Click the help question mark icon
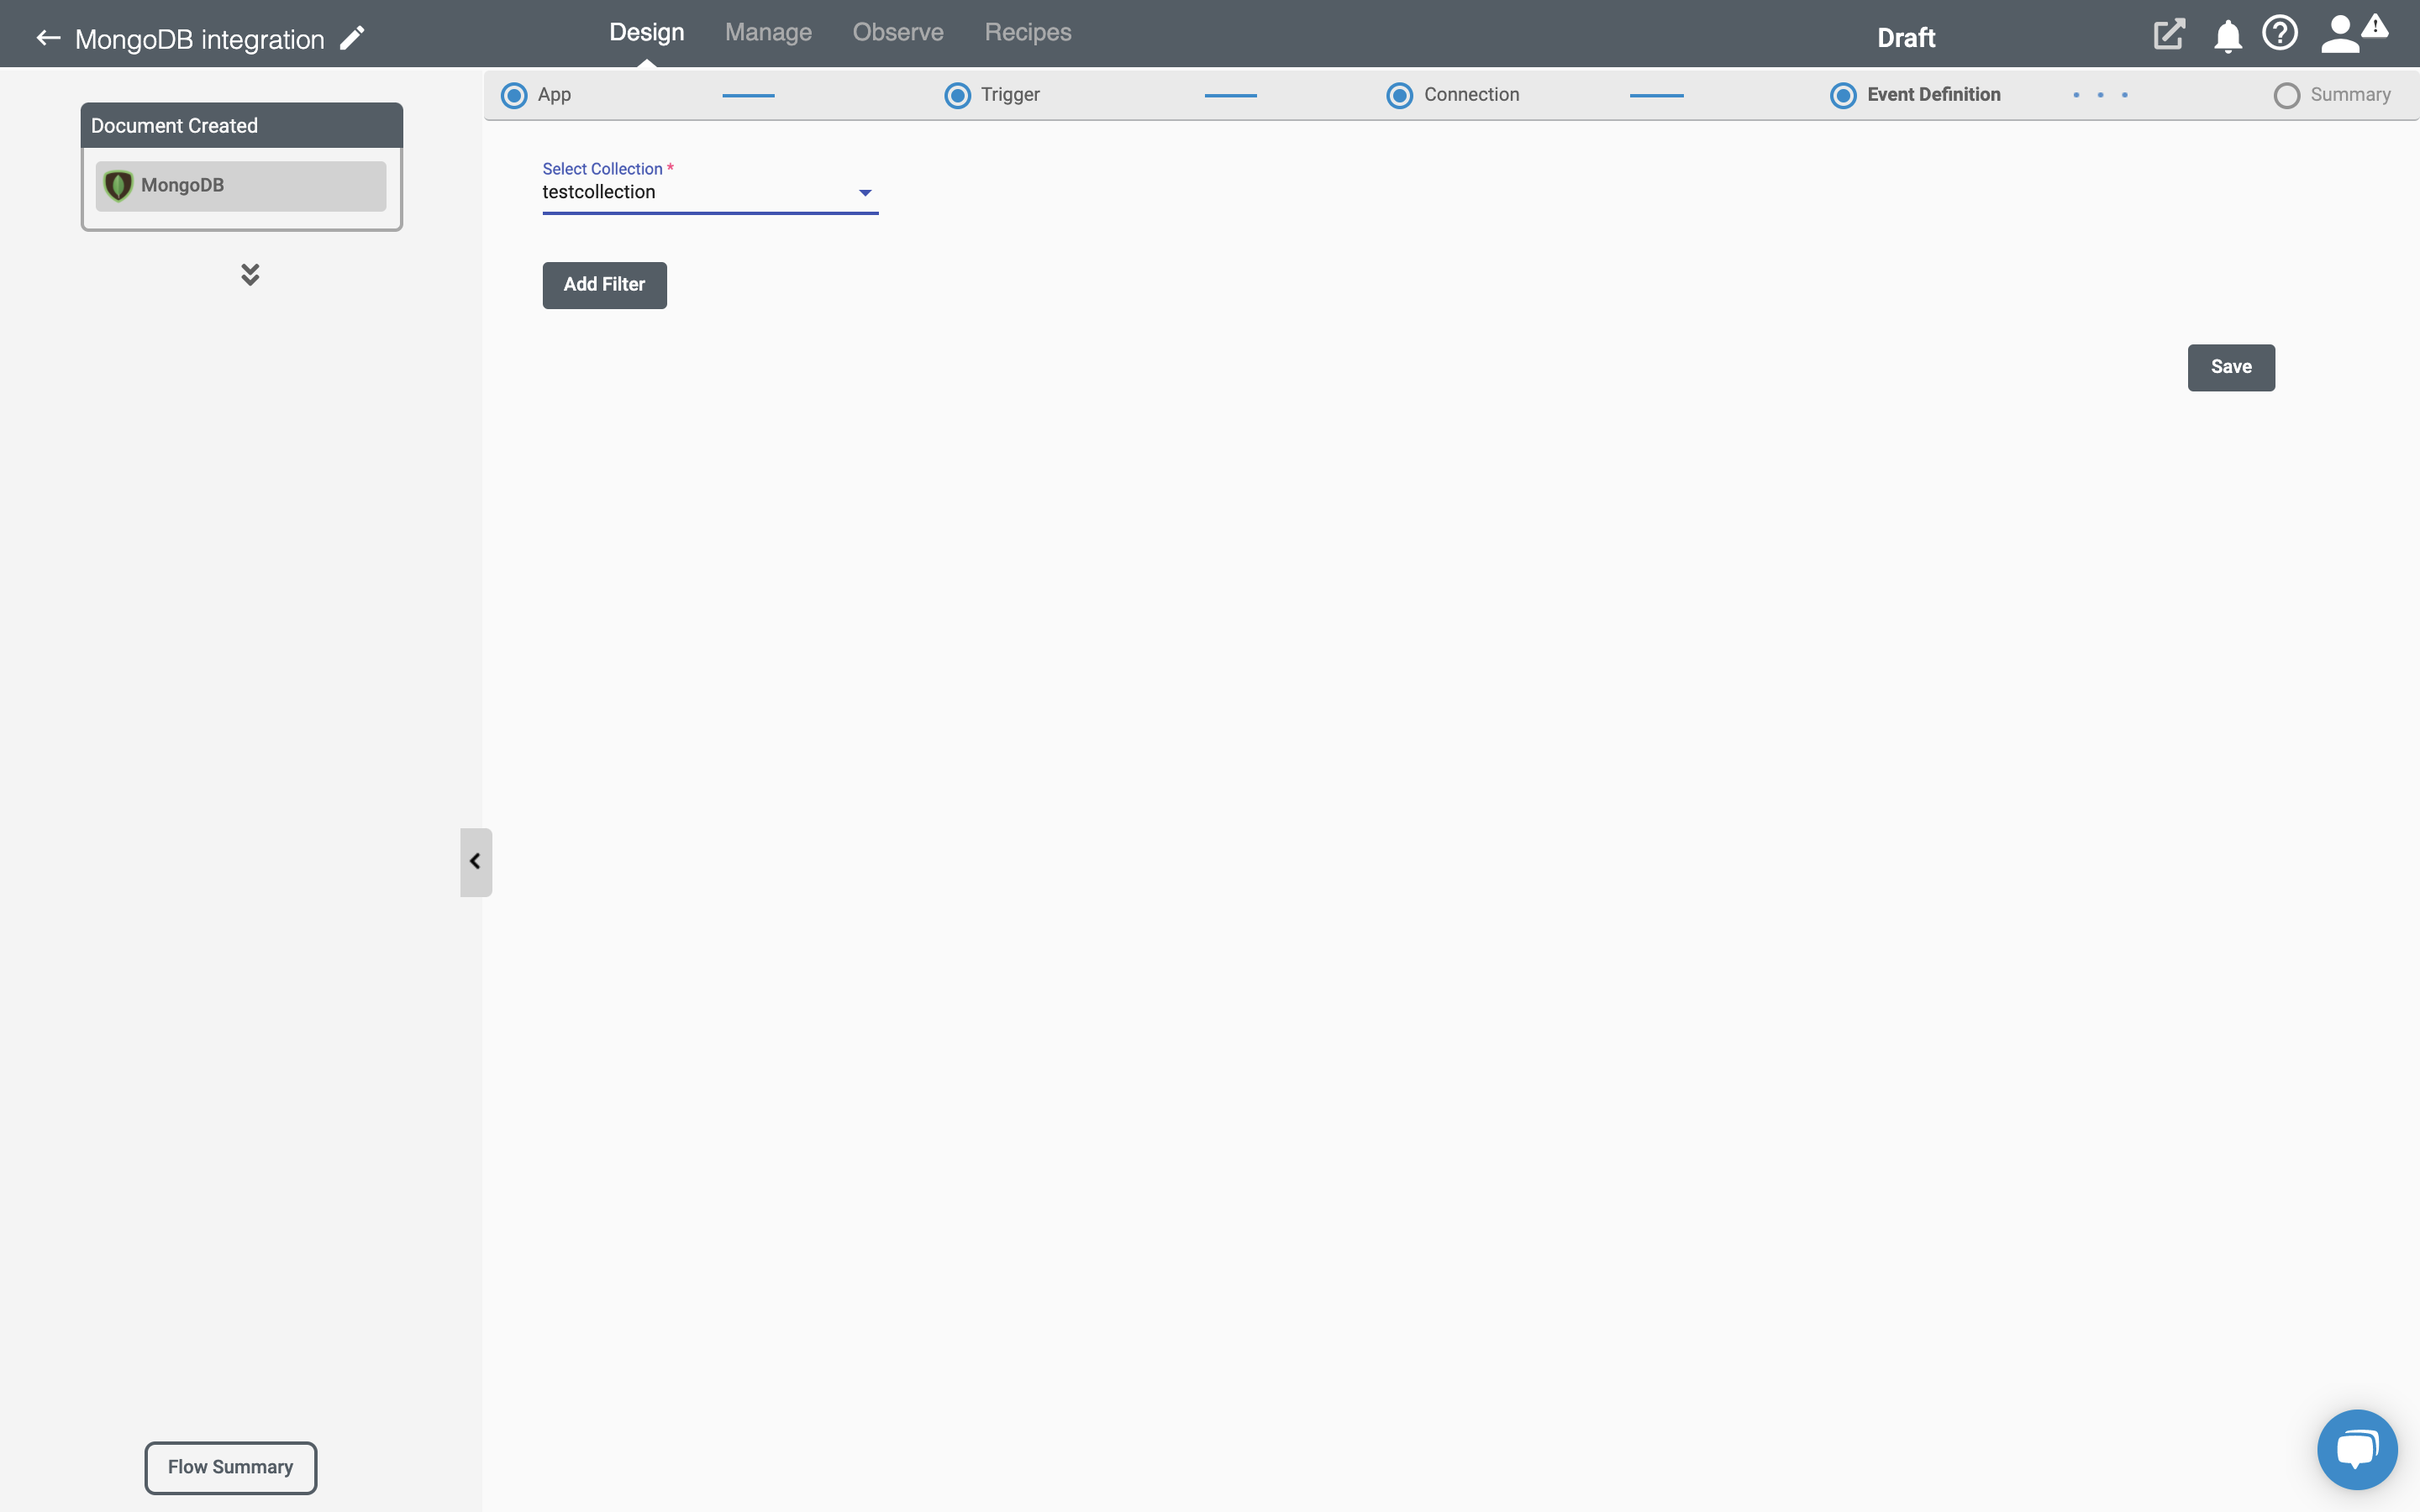2420x1512 pixels. [2279, 31]
